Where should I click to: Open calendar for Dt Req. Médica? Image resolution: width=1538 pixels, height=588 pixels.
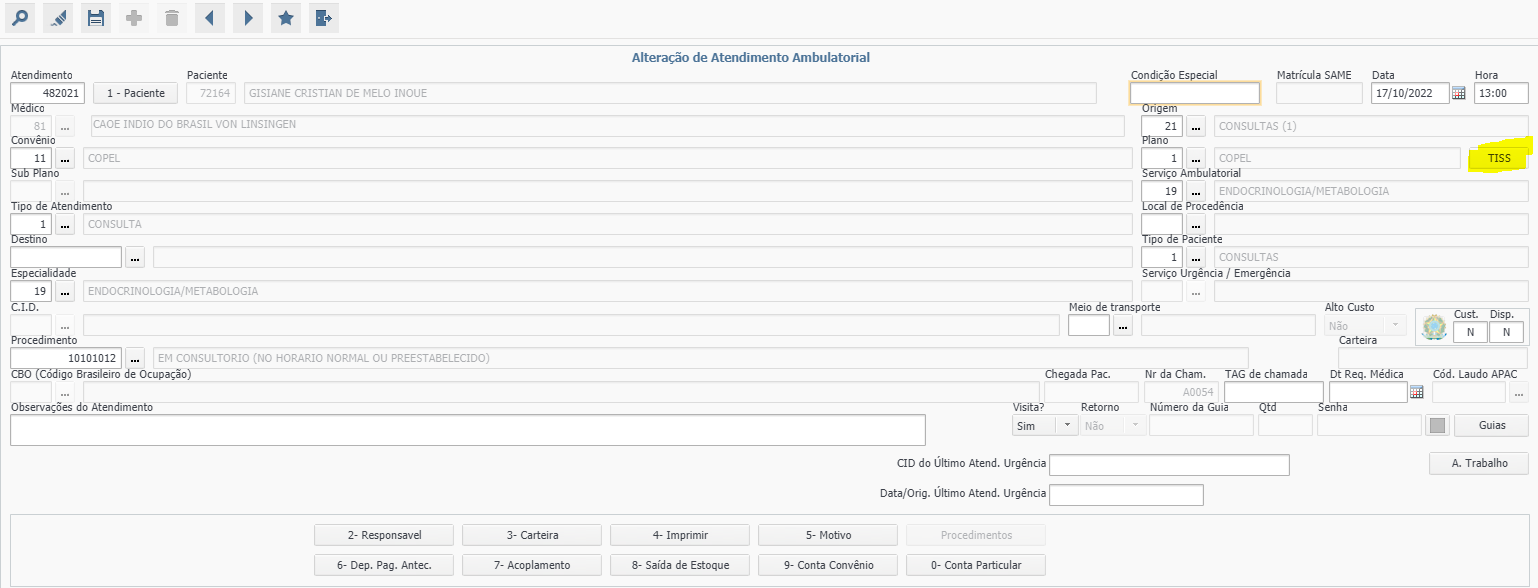click(x=1416, y=392)
